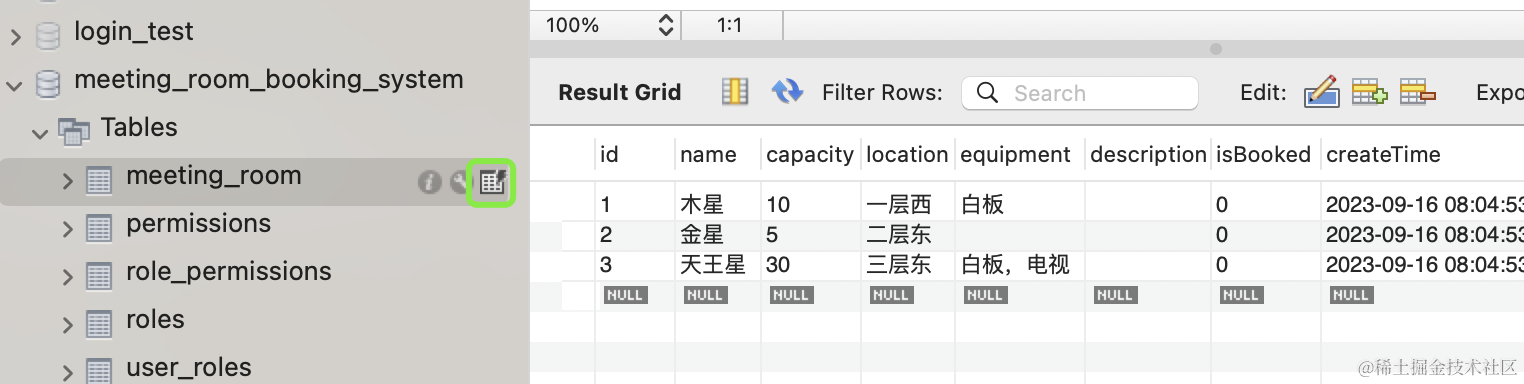
Task: Toggle wrap cell content grid icon
Action: pyautogui.click(x=735, y=92)
